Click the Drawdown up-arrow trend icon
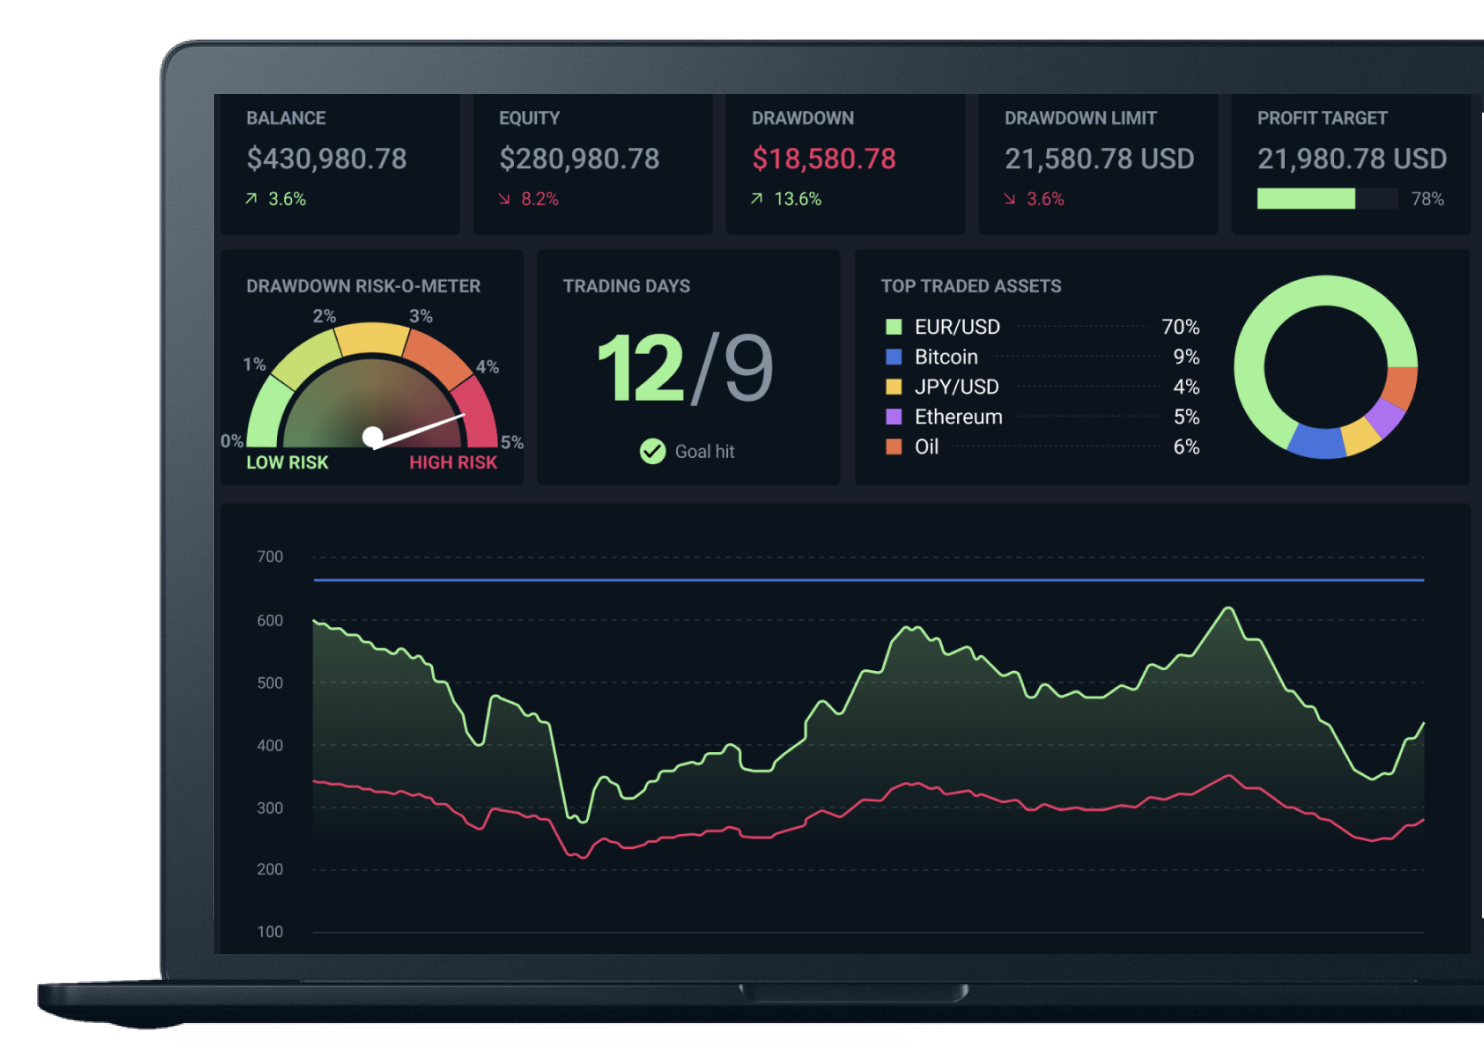Image resolution: width=1484 pixels, height=1044 pixels. (x=757, y=199)
